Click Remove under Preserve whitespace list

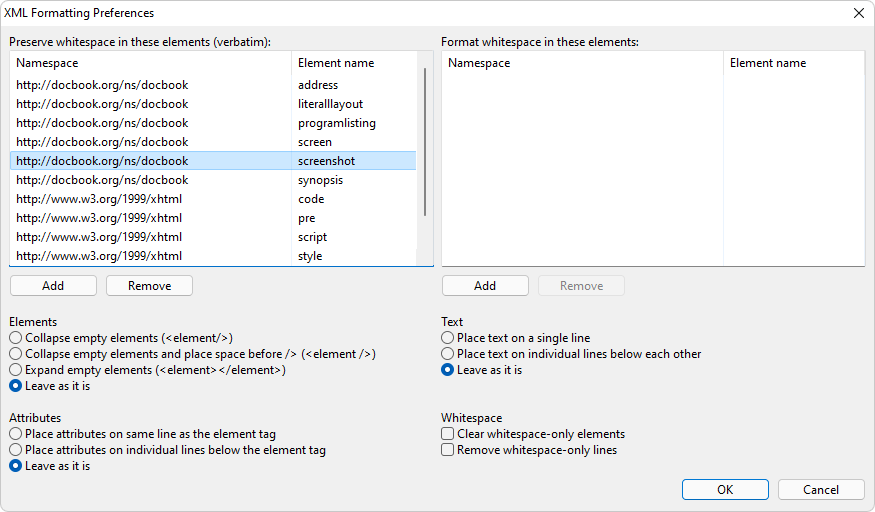click(149, 285)
